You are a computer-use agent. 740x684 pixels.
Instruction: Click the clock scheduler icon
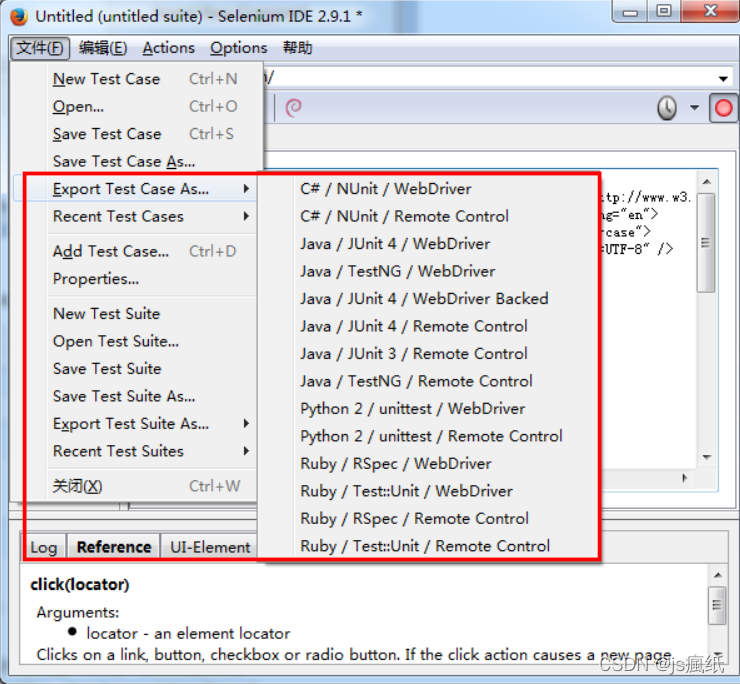(x=667, y=108)
